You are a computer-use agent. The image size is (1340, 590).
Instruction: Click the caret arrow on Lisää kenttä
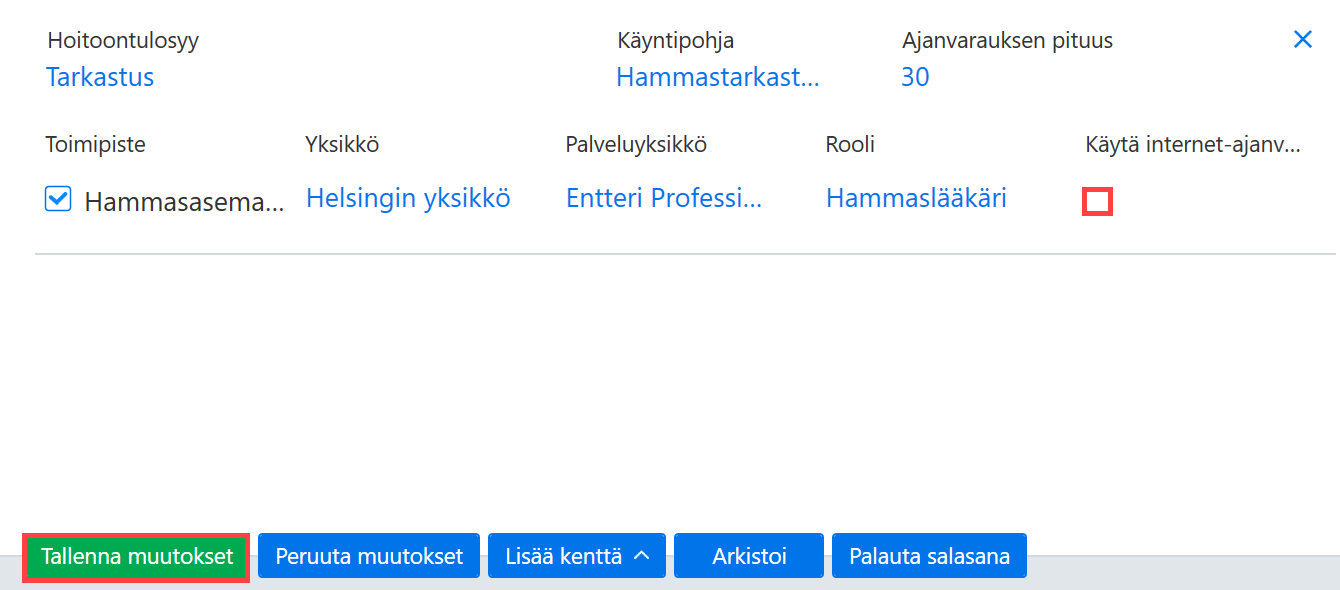642,555
